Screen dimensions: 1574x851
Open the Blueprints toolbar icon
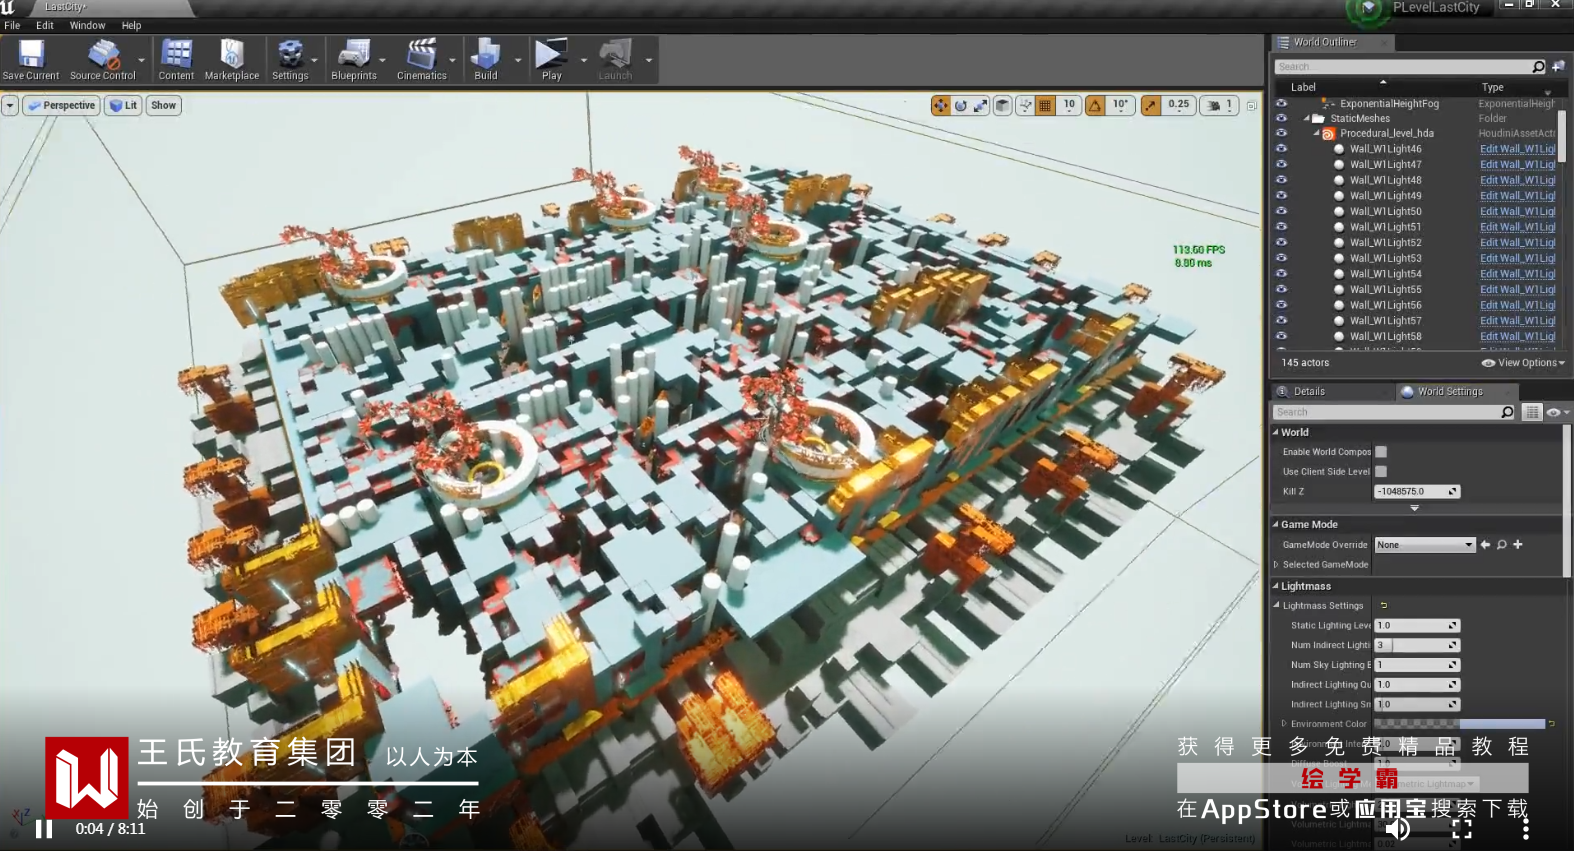pyautogui.click(x=354, y=60)
